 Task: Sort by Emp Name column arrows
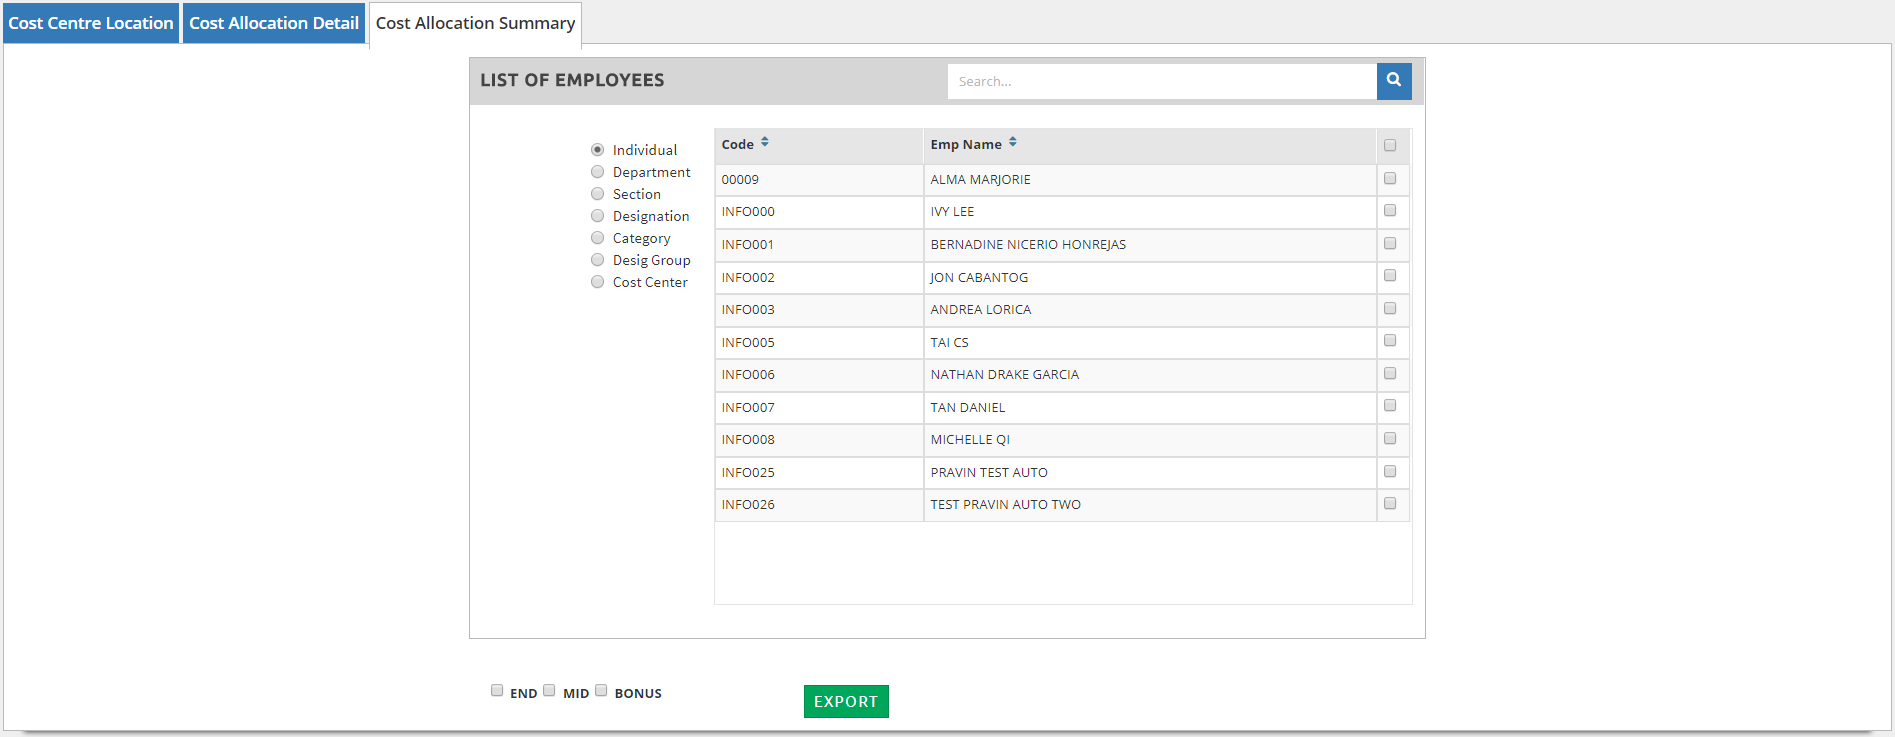[x=1012, y=143]
